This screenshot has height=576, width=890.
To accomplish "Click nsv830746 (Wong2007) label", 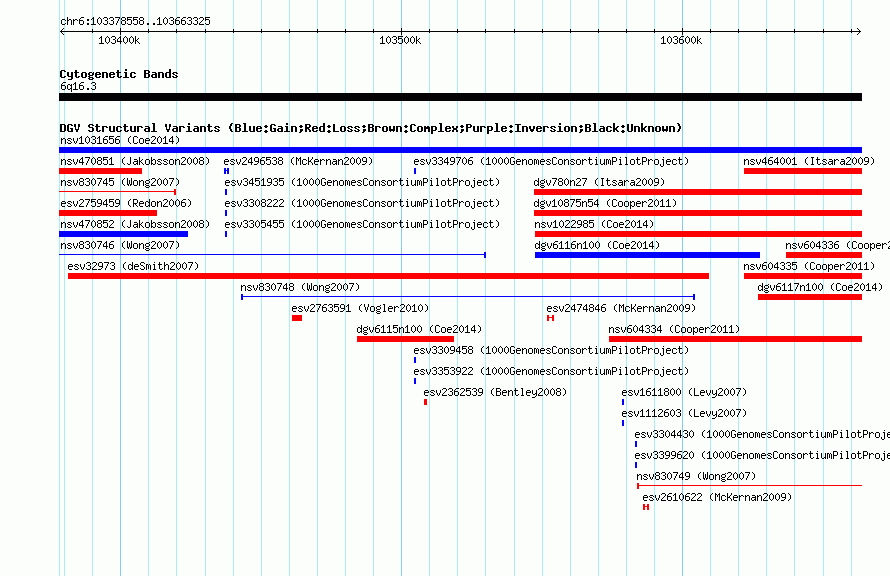I will pos(120,245).
